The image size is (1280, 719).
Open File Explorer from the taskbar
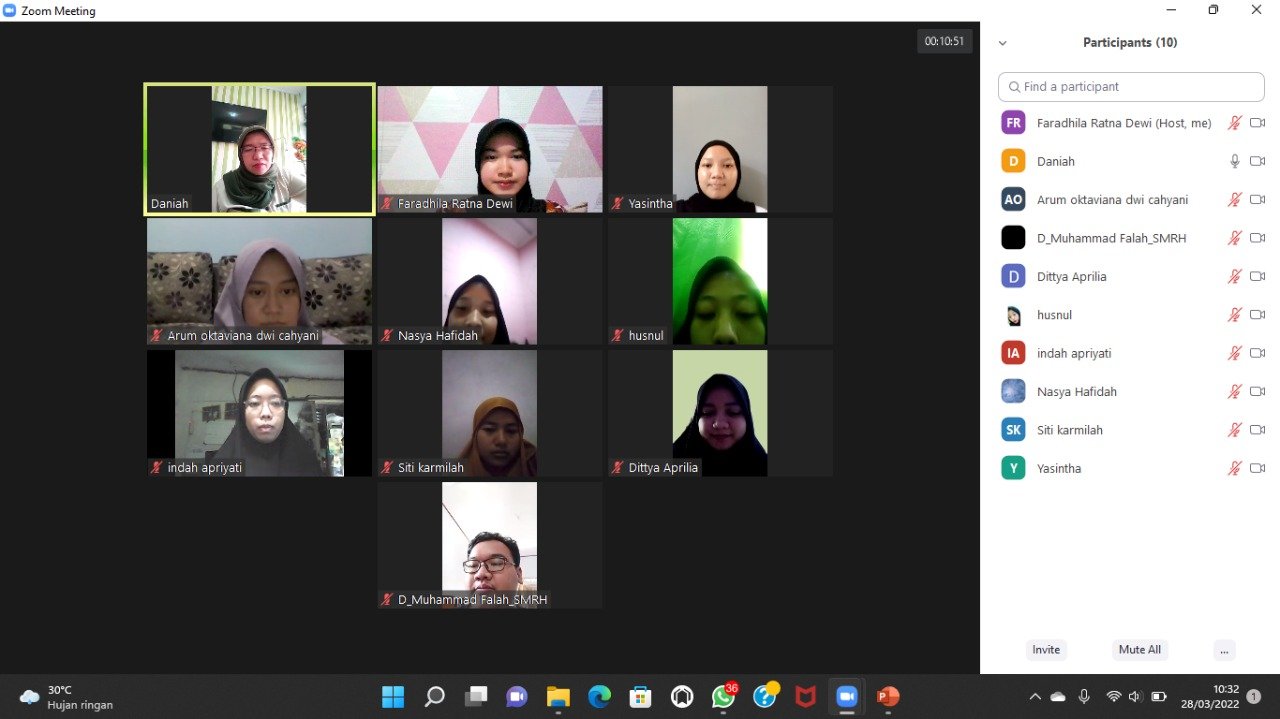point(558,696)
